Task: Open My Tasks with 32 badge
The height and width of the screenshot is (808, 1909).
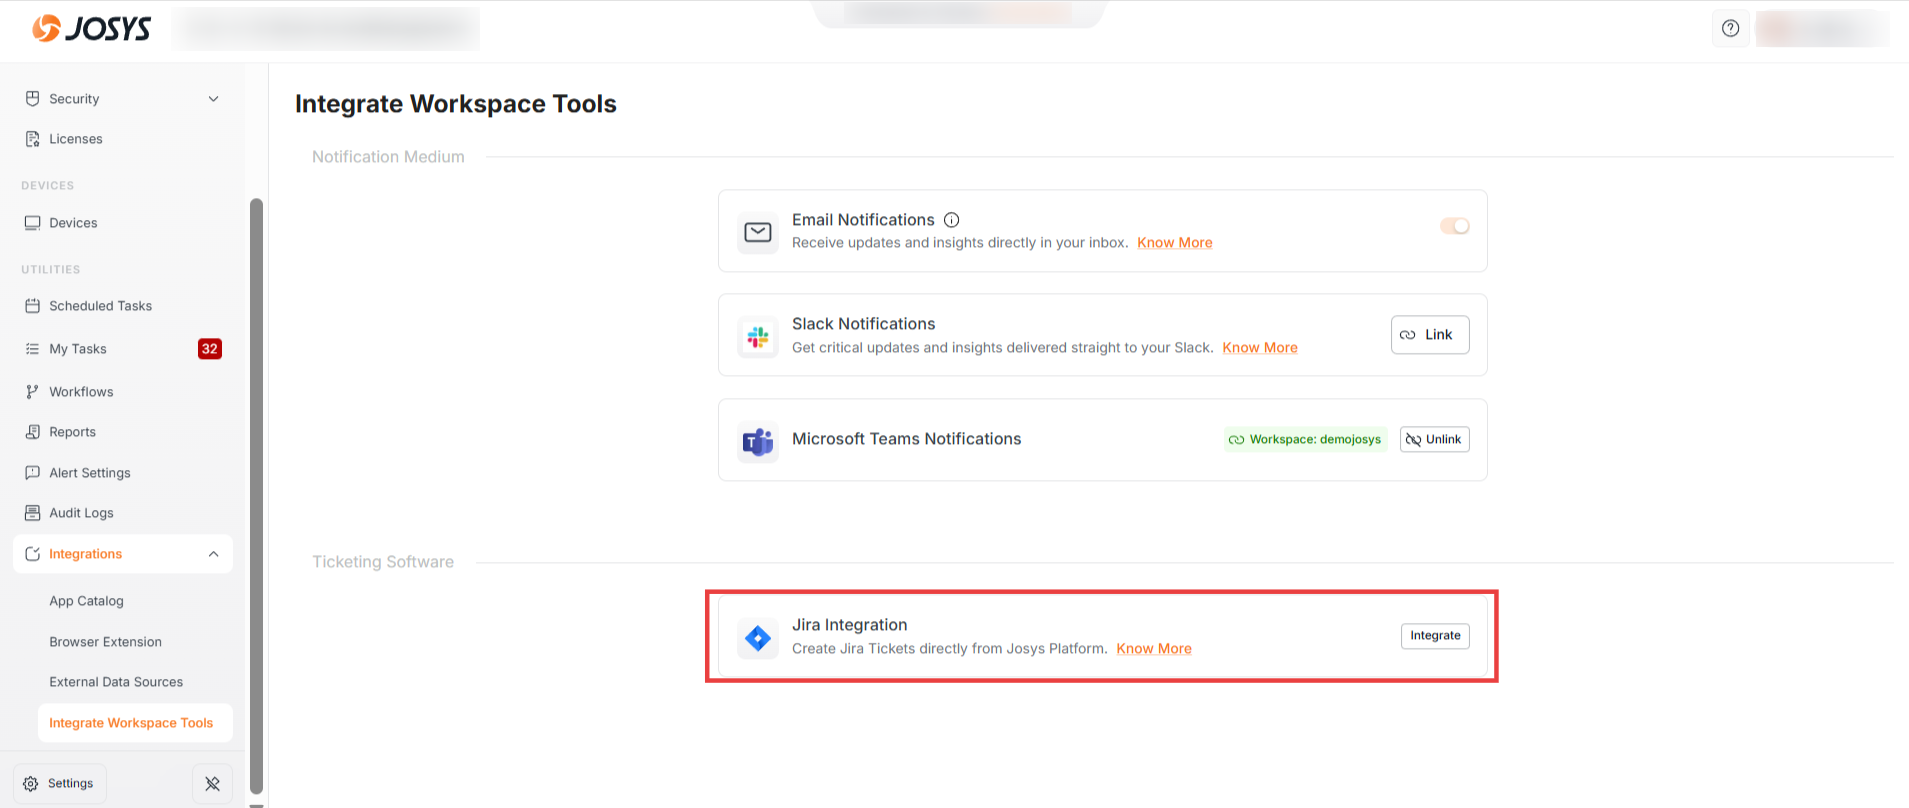Action: tap(78, 349)
